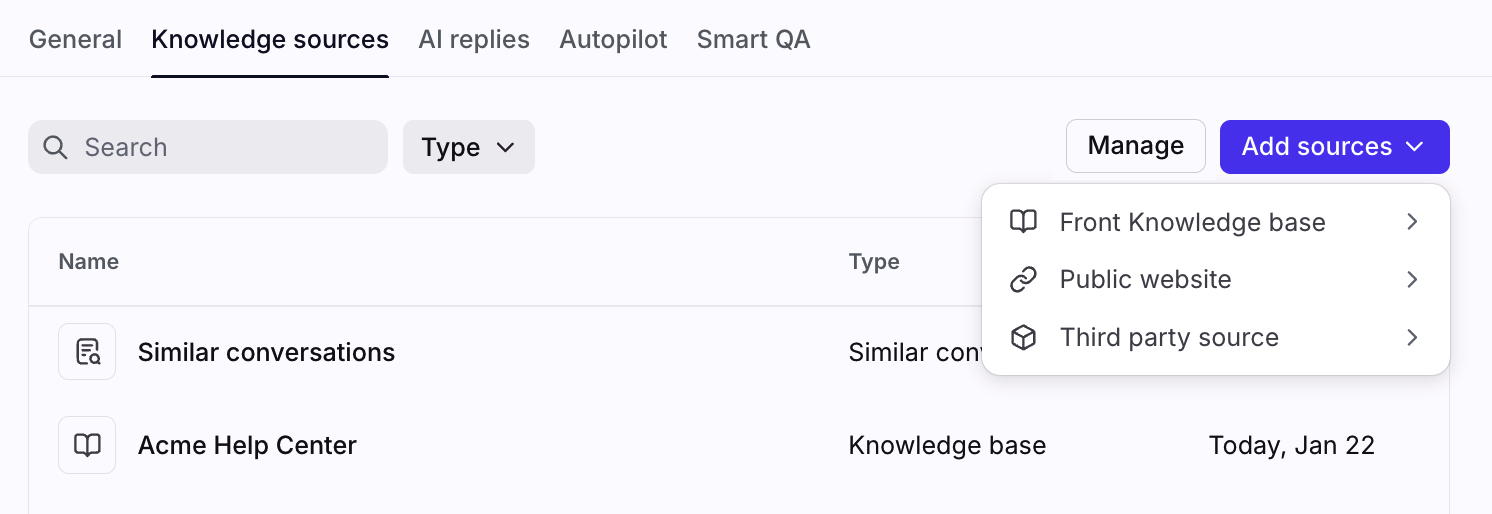Select the Knowledge sources tab
This screenshot has height=514, width=1492.
click(270, 40)
